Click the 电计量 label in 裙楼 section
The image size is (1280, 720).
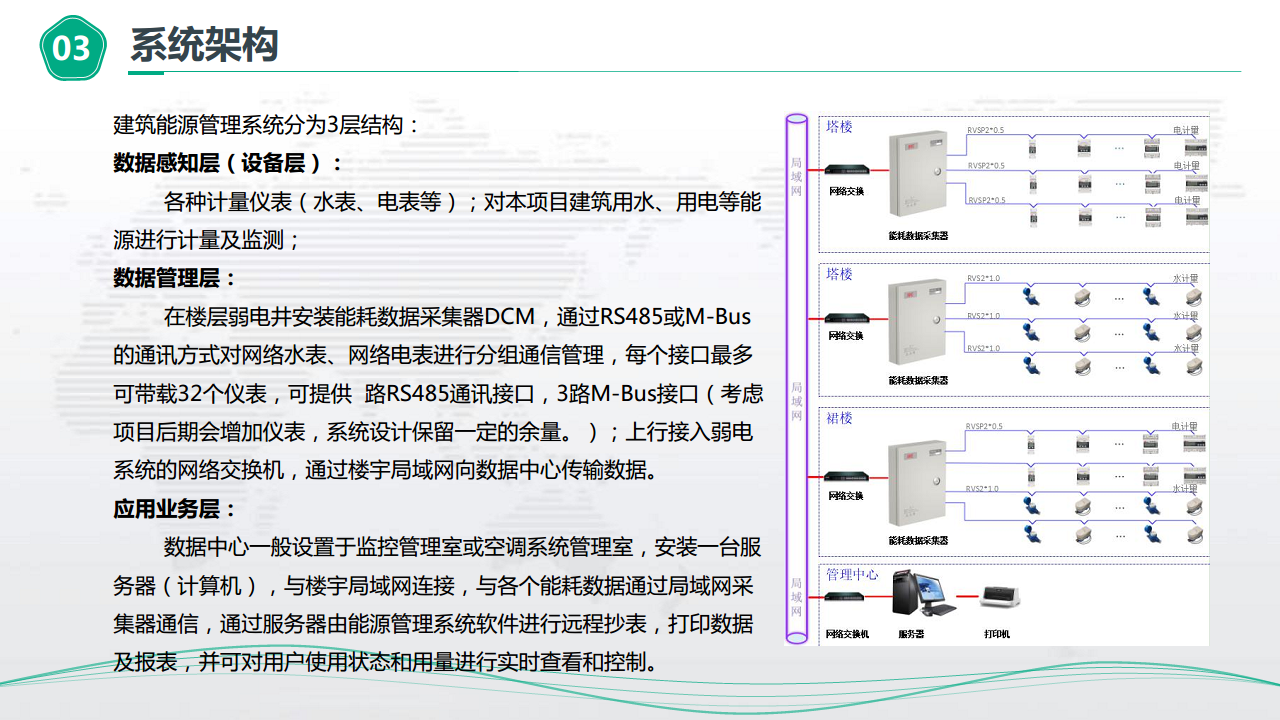tap(1185, 427)
